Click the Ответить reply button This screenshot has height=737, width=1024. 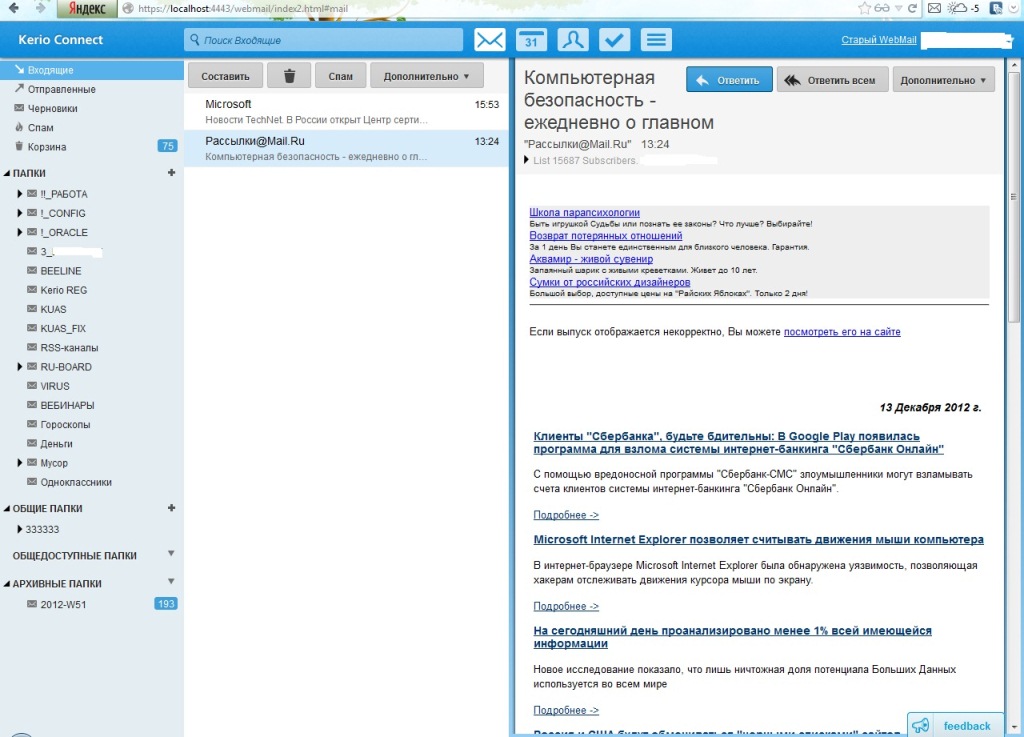coord(729,80)
